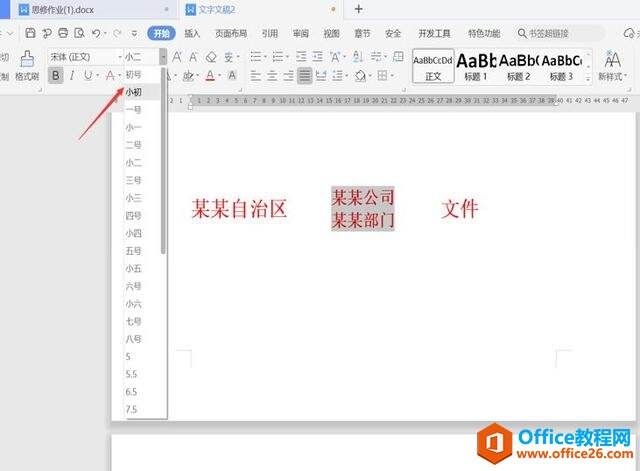The width and height of the screenshot is (640, 471).
Task: Insert a bulleted list
Action: [x=256, y=56]
